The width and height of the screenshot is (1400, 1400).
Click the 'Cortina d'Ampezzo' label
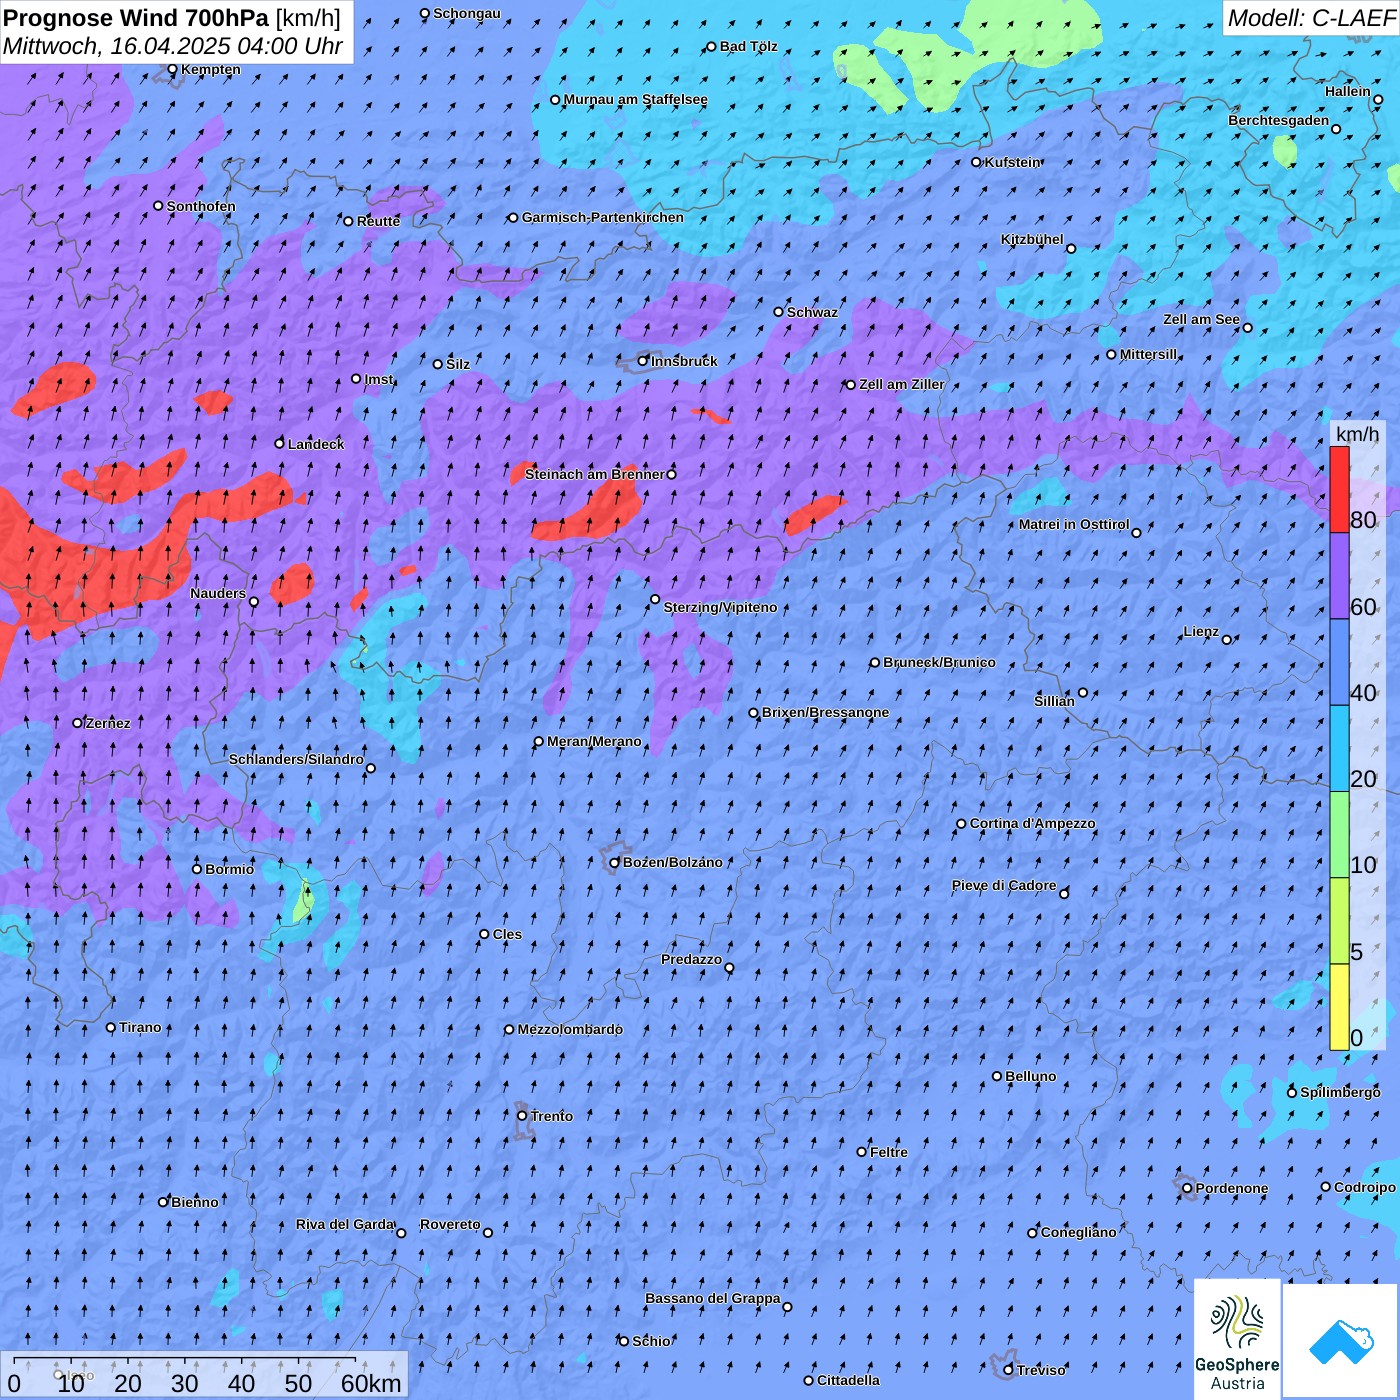pos(1032,823)
